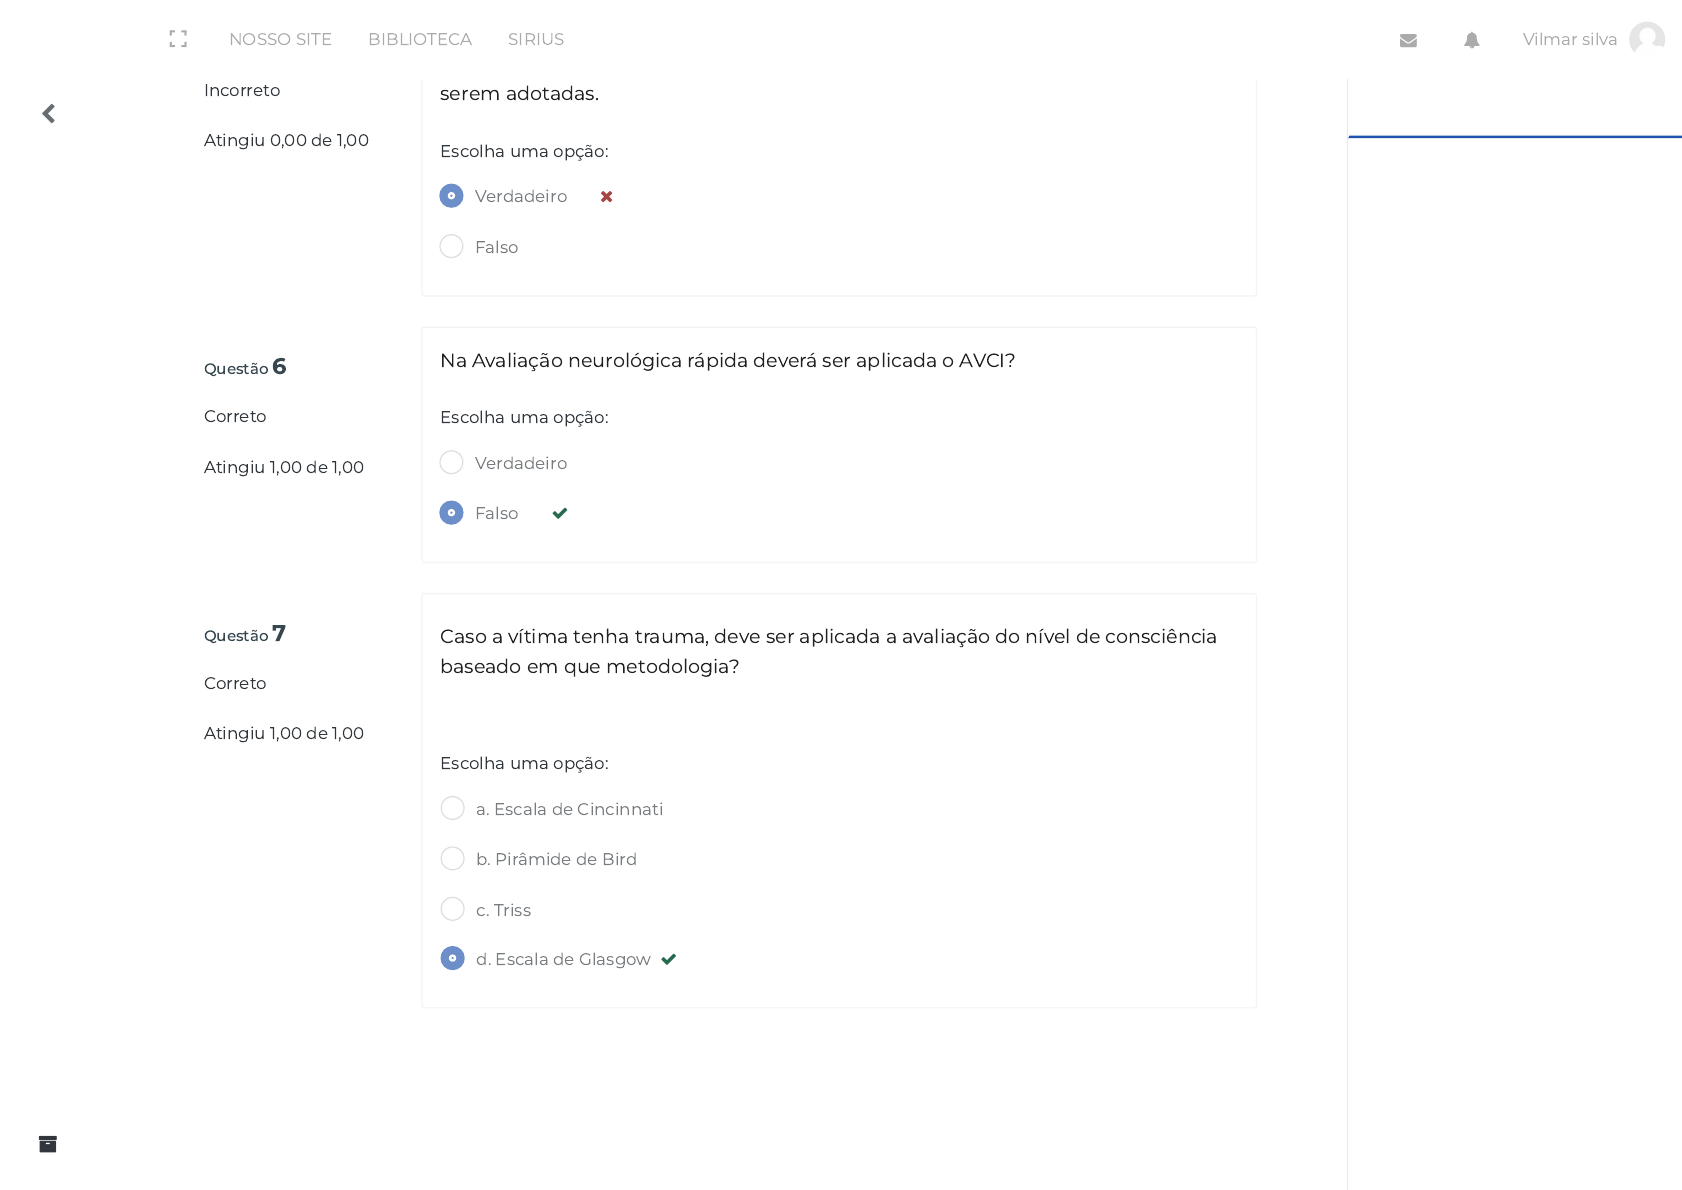Select Falso for Questão 6
The image size is (1682, 1190).
coord(452,513)
